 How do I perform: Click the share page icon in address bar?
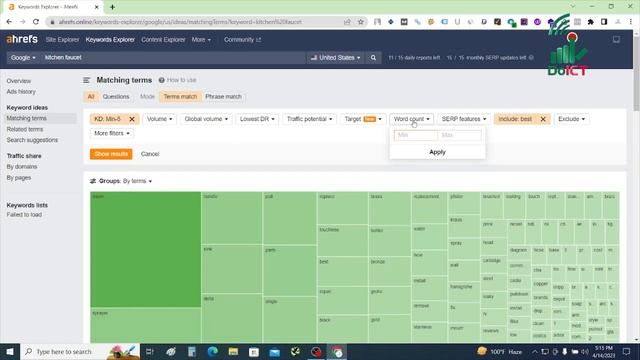point(347,22)
